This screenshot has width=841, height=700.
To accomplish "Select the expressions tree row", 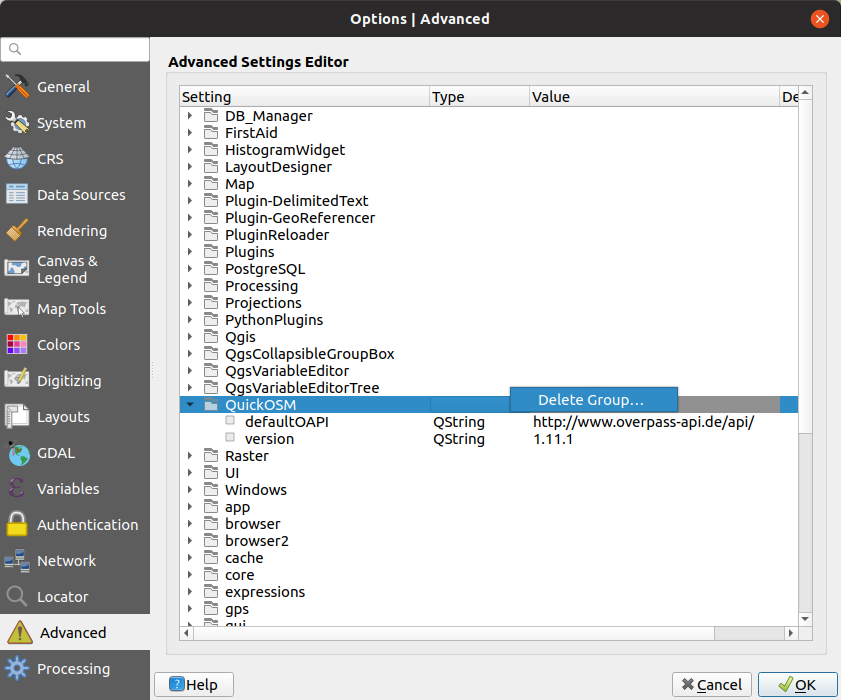I will [x=489, y=592].
